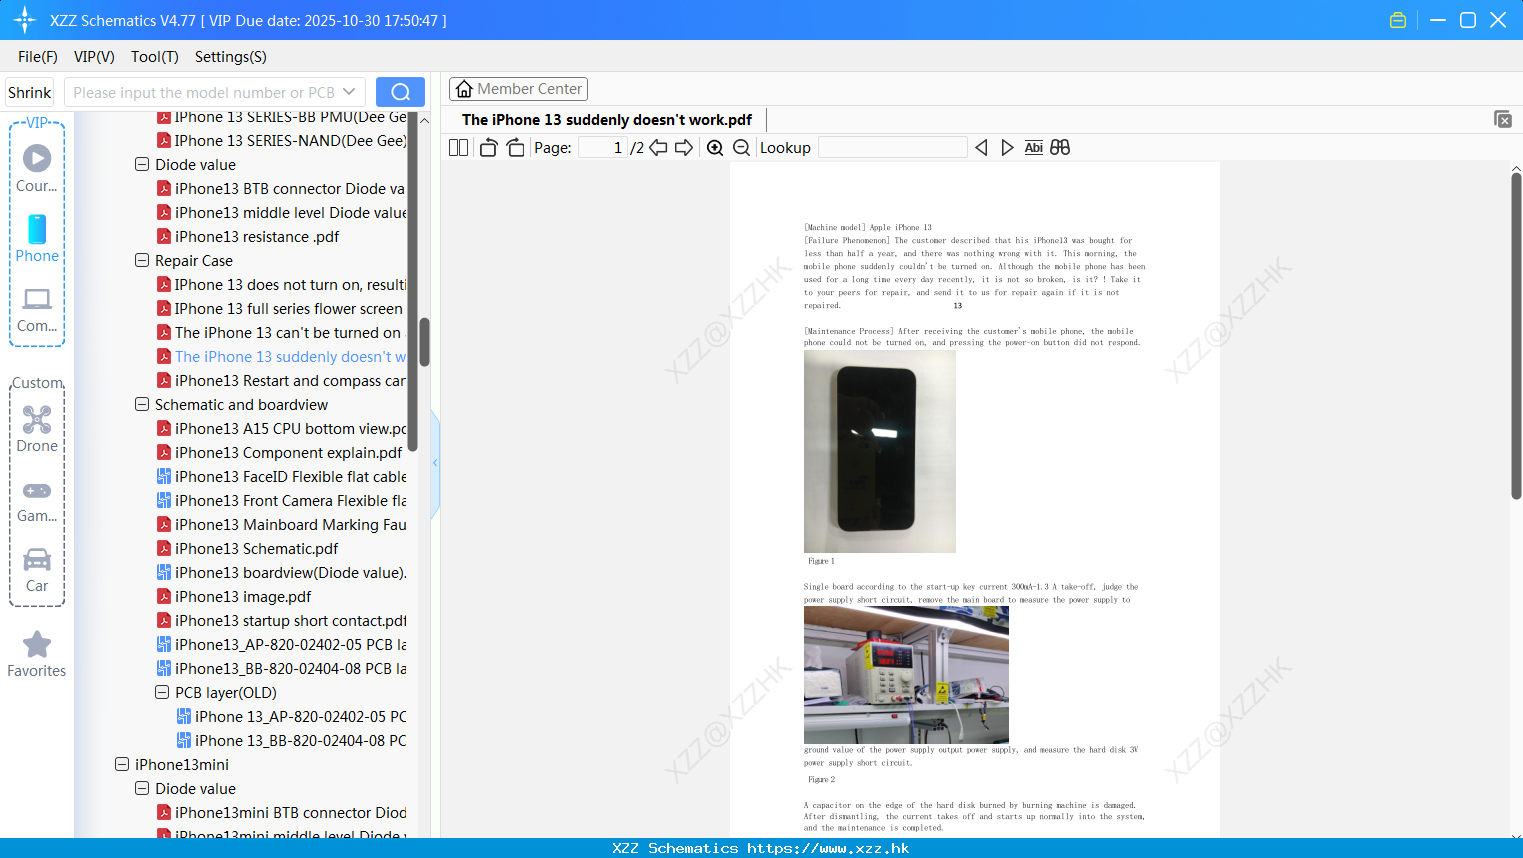Viewport: 1523px width, 858px height.
Task: Open the Car category
Action: click(37, 570)
